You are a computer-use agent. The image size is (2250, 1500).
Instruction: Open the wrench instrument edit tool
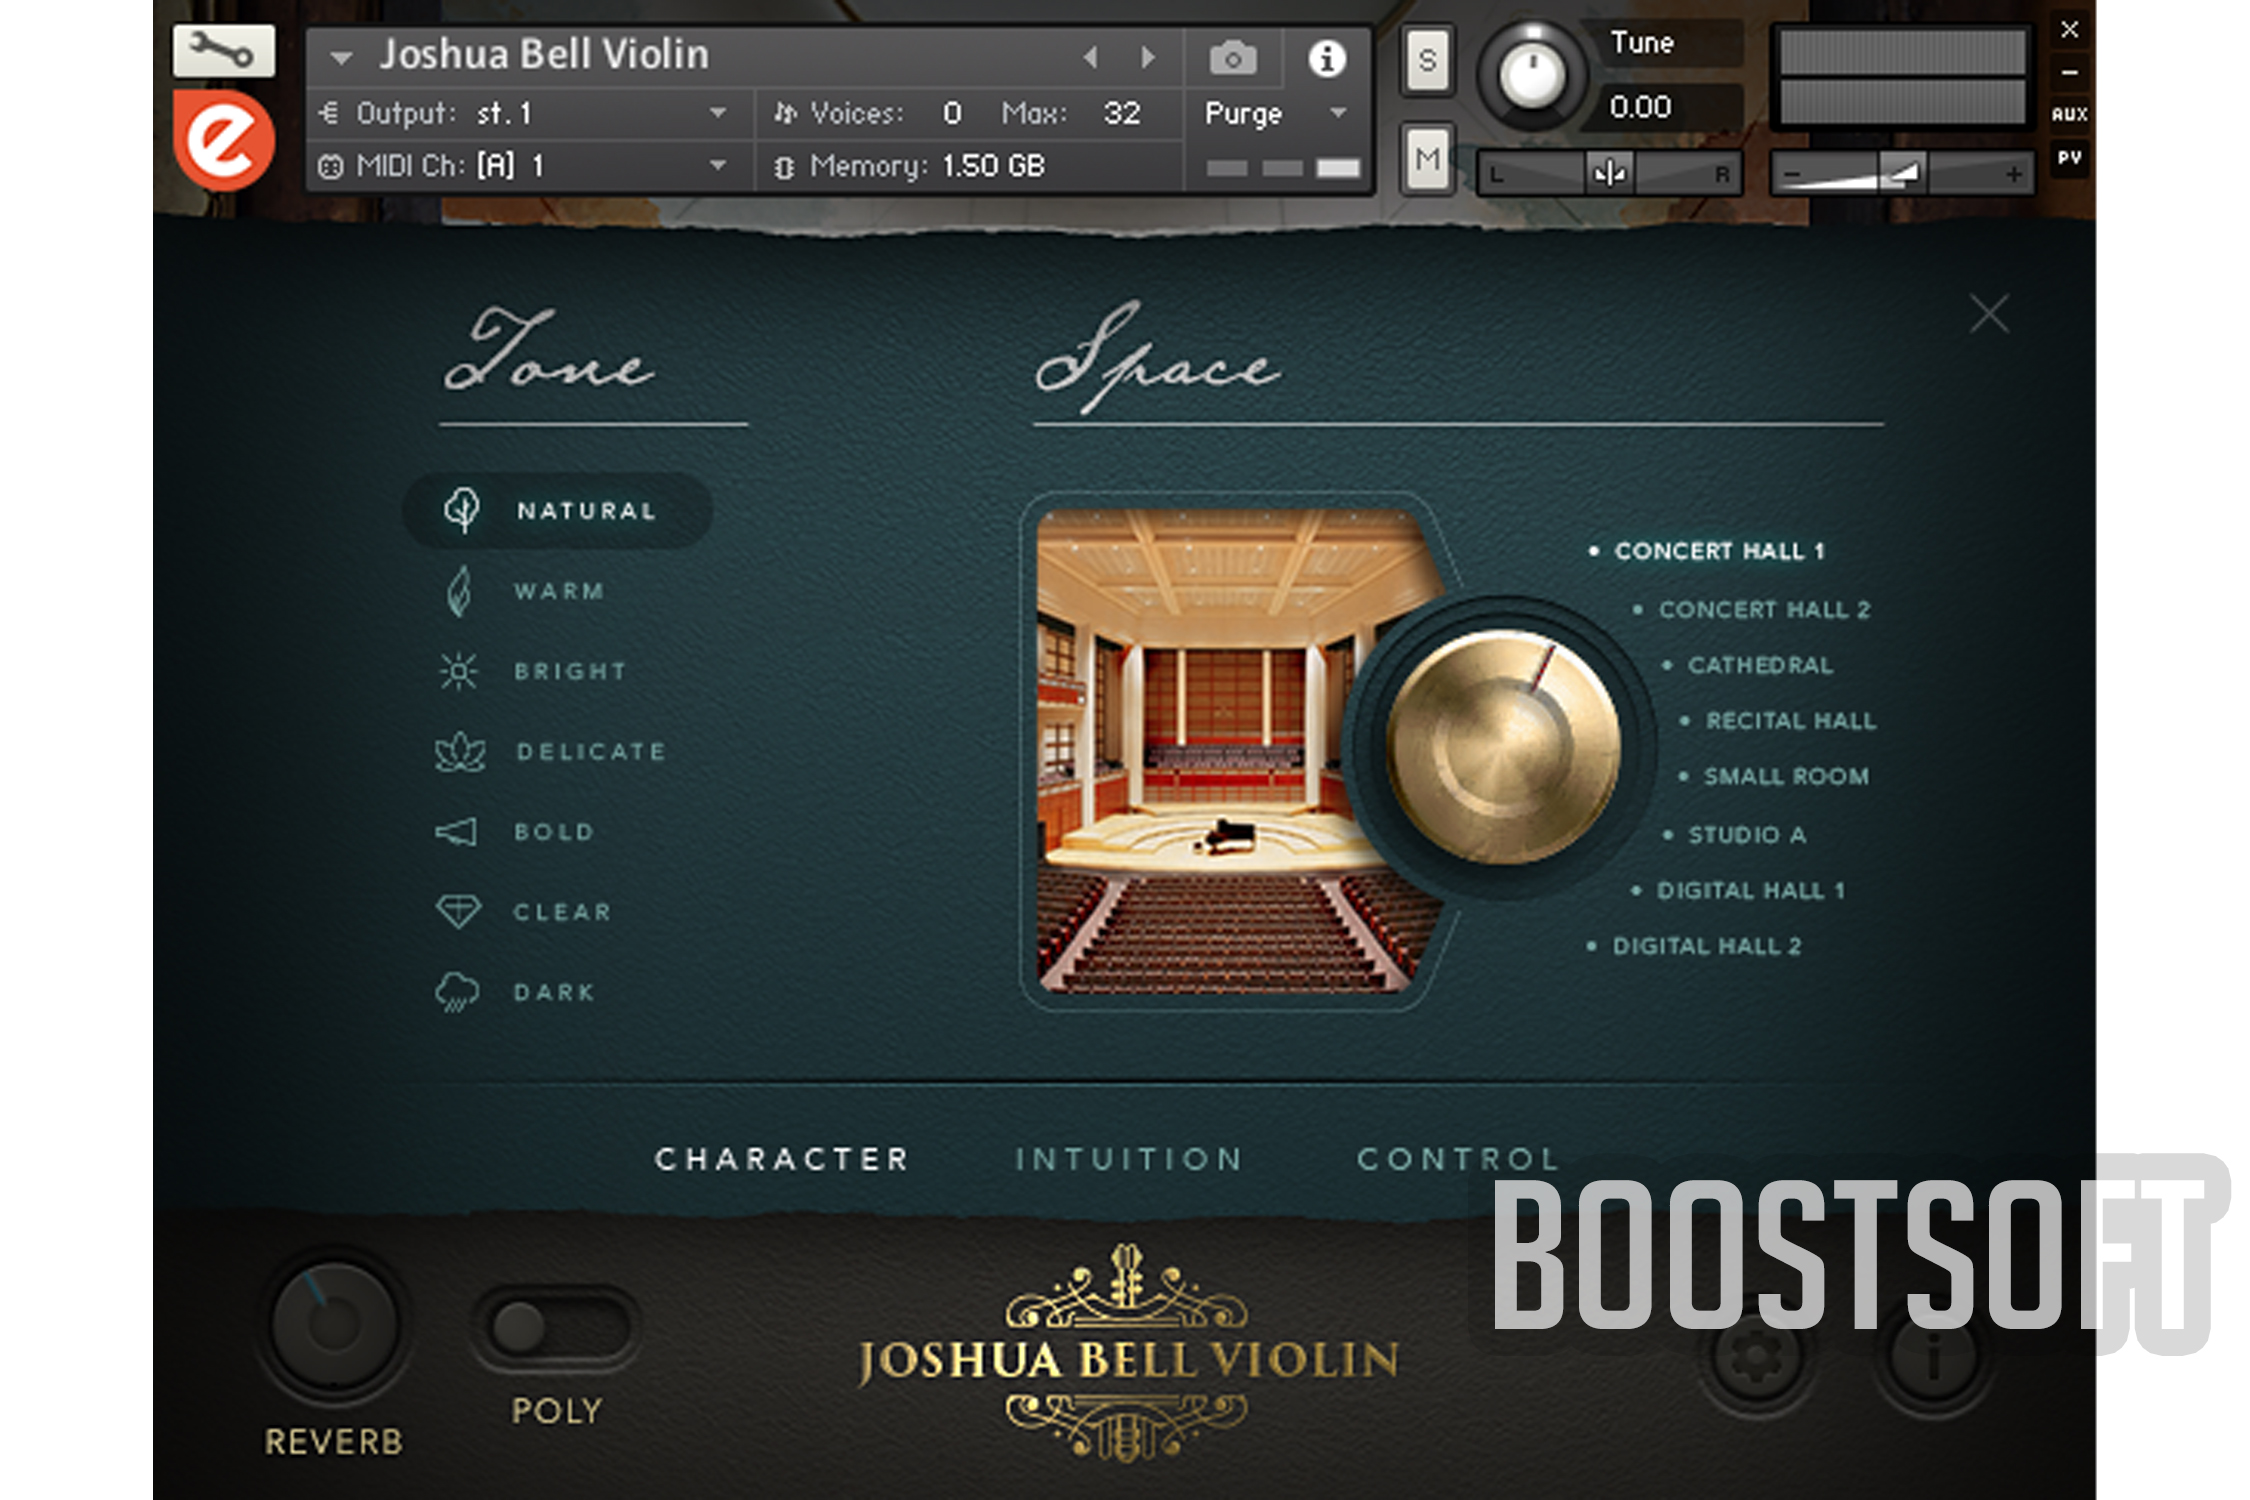[x=223, y=50]
